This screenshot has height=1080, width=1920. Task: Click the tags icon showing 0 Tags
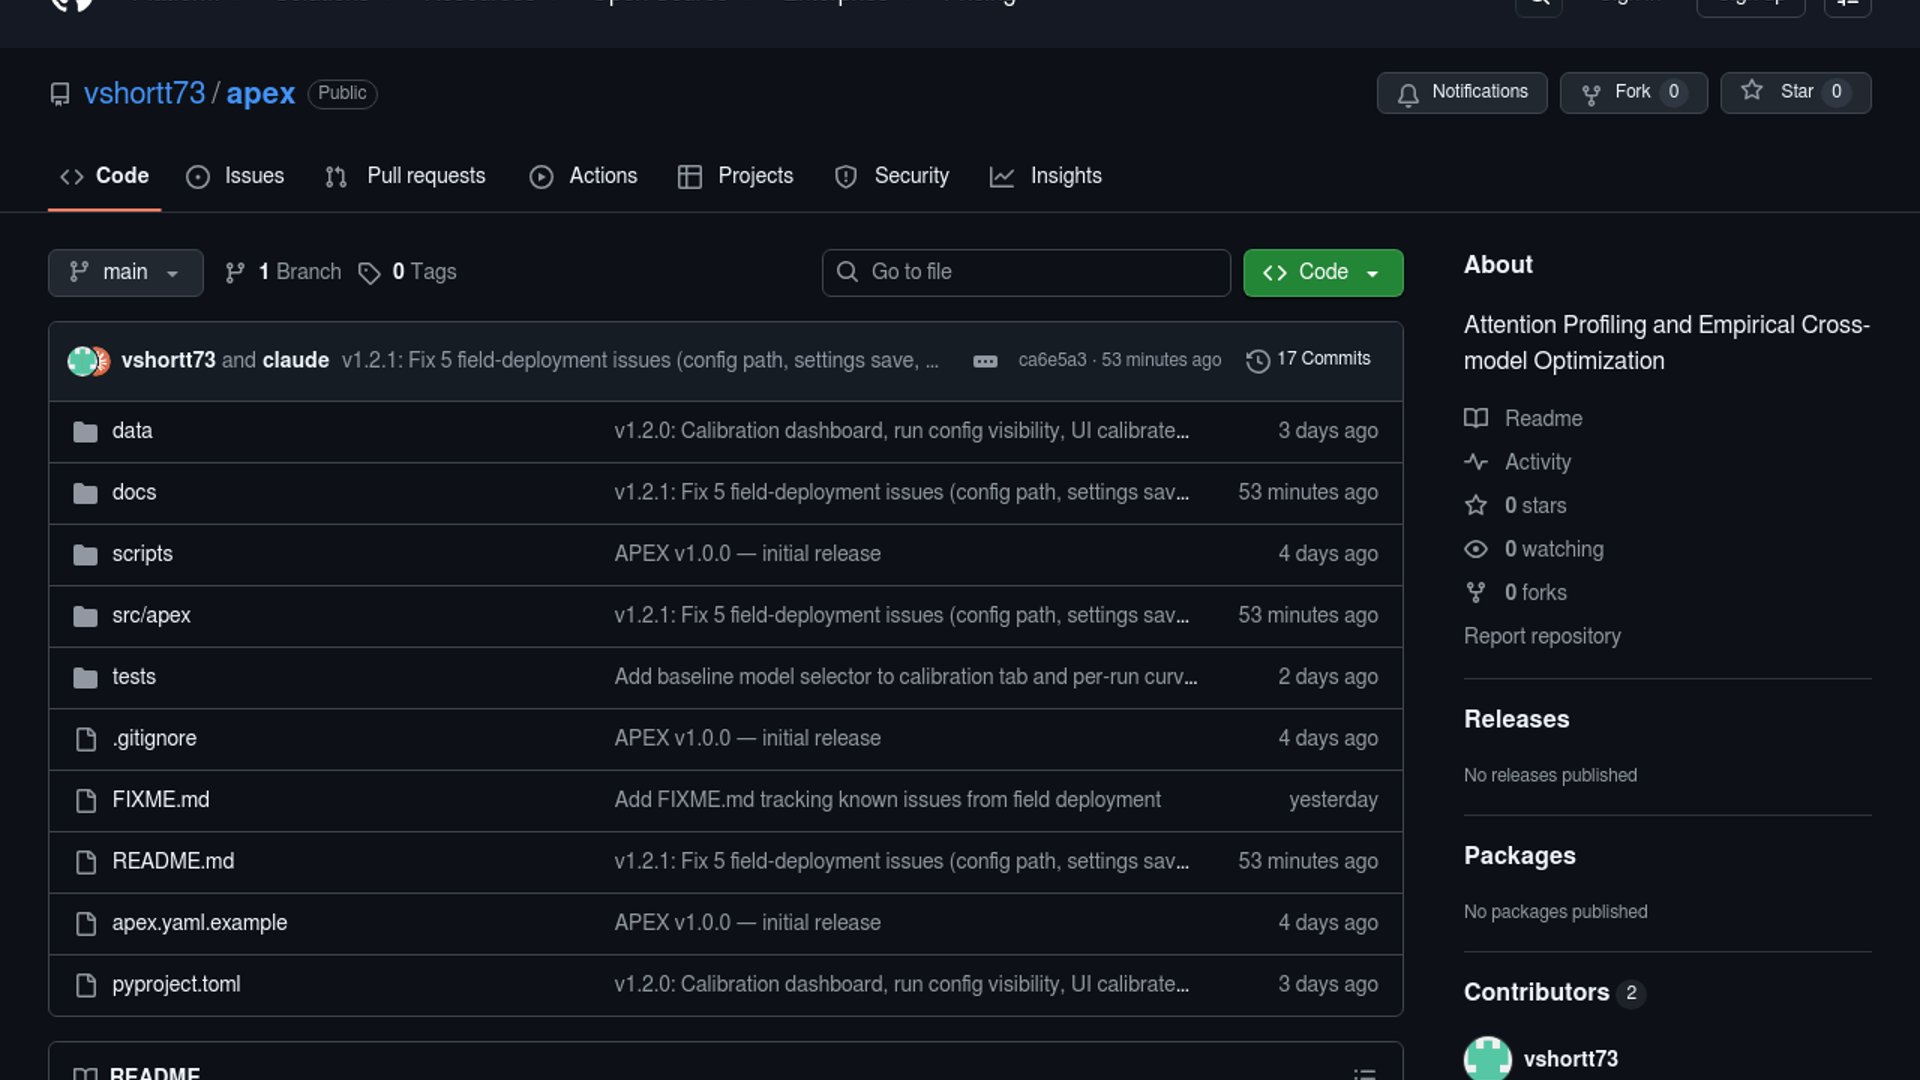[x=370, y=273]
